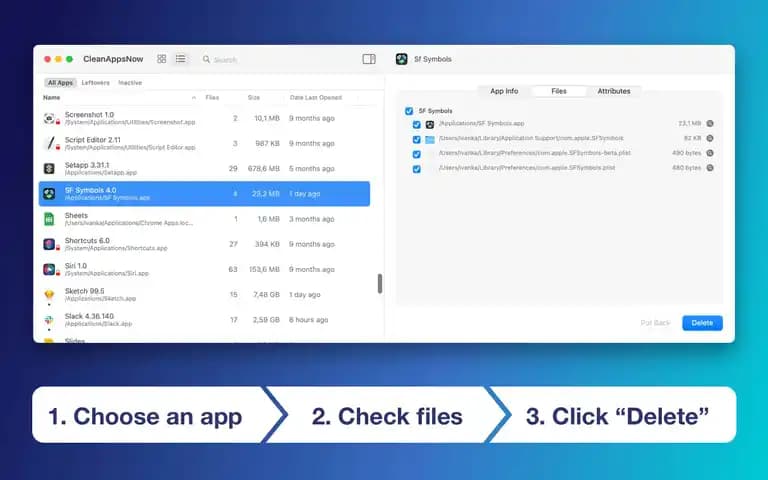
Task: Reveal SFSymbols.plist file in Finder
Action: point(710,168)
